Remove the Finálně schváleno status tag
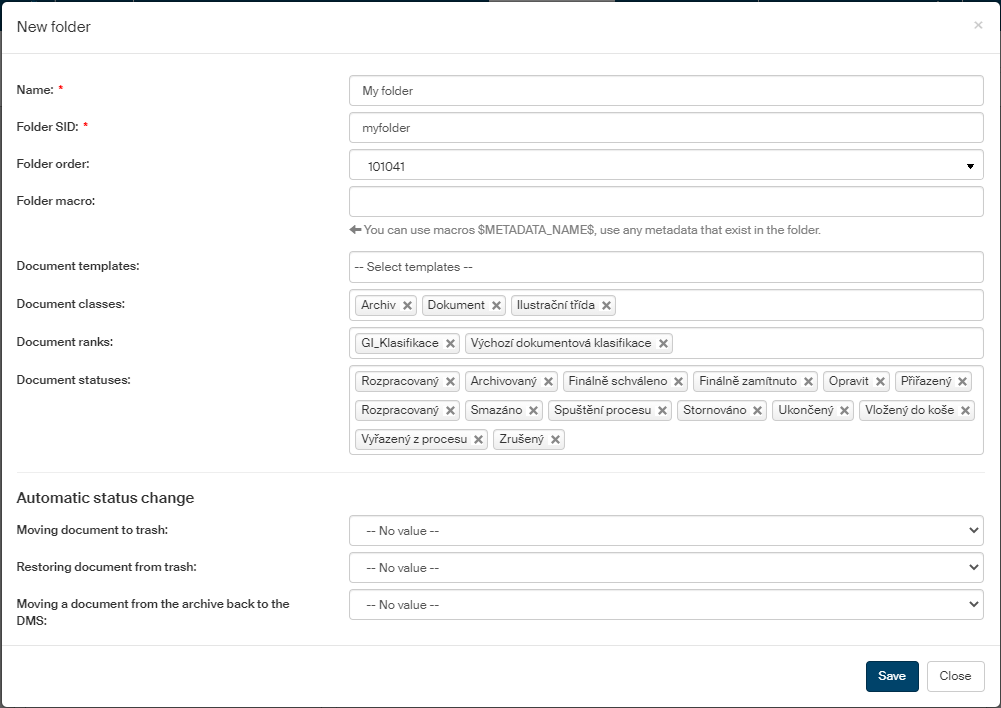Image resolution: width=1001 pixels, height=708 pixels. [x=678, y=382]
